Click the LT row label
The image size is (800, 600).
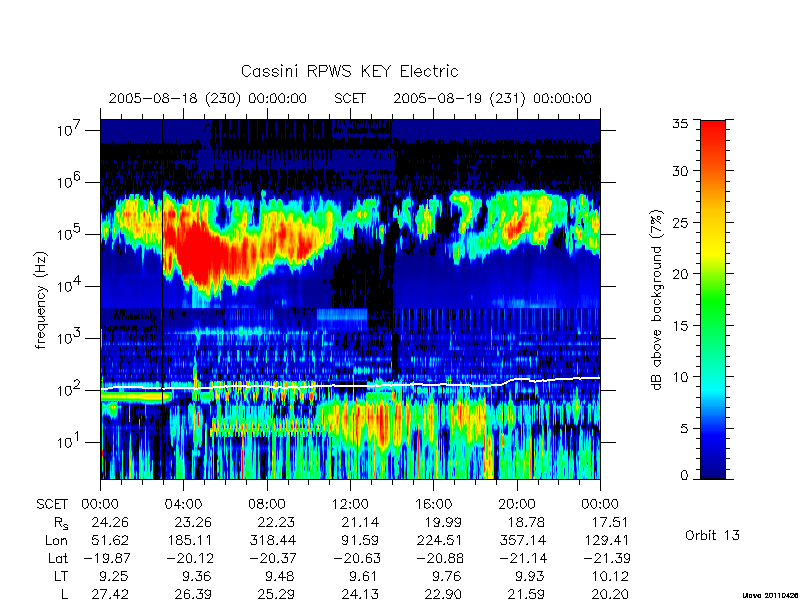coord(61,577)
